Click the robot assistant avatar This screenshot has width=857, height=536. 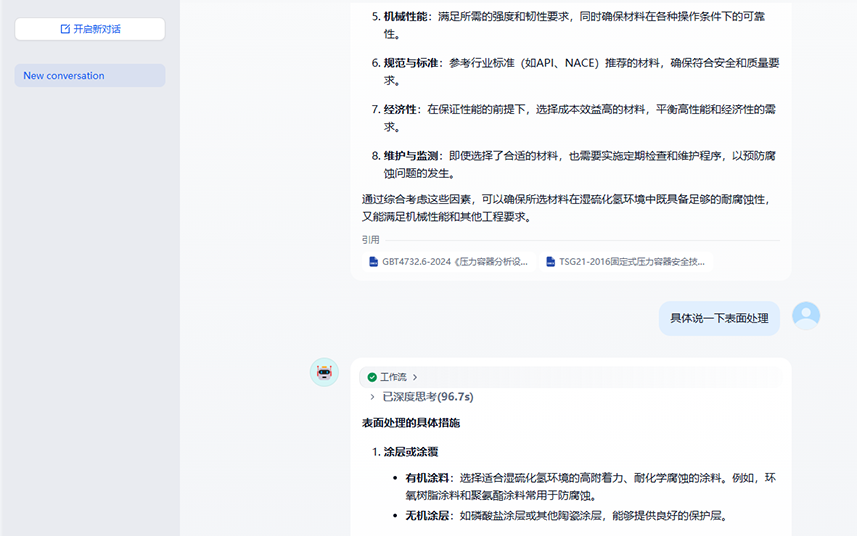(x=324, y=372)
